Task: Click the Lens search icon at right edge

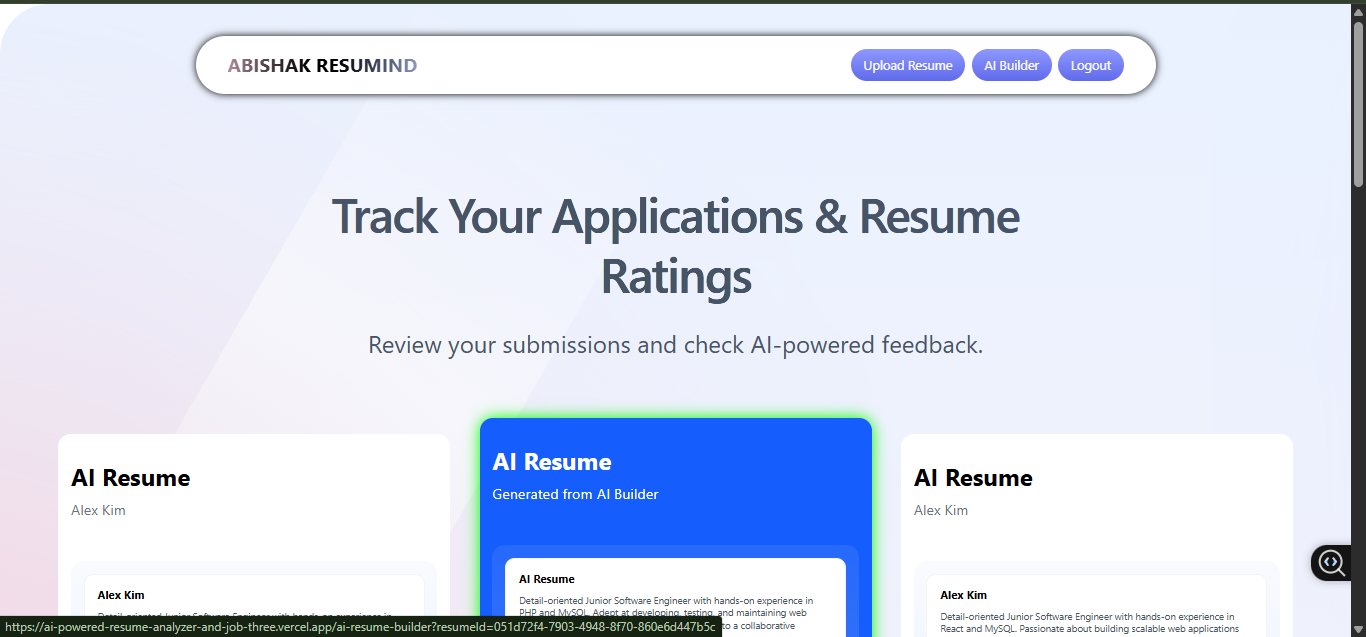Action: (x=1331, y=562)
